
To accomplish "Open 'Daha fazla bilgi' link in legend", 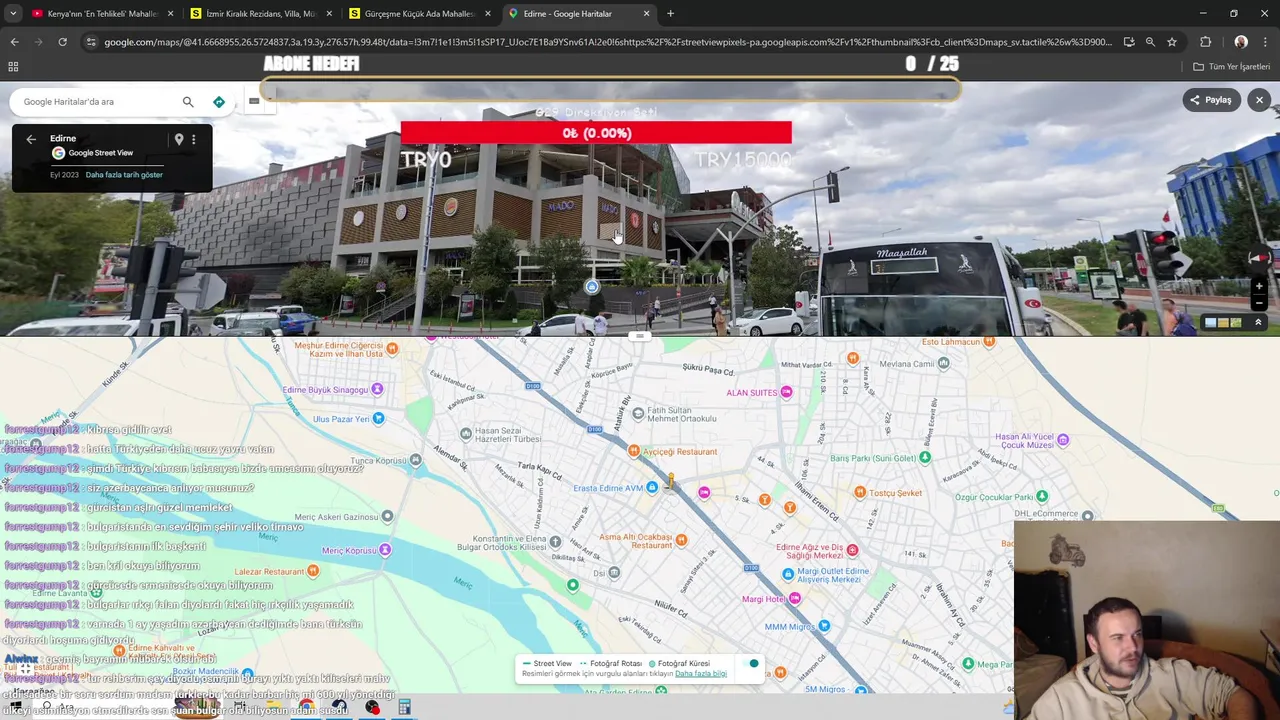I will tap(701, 674).
